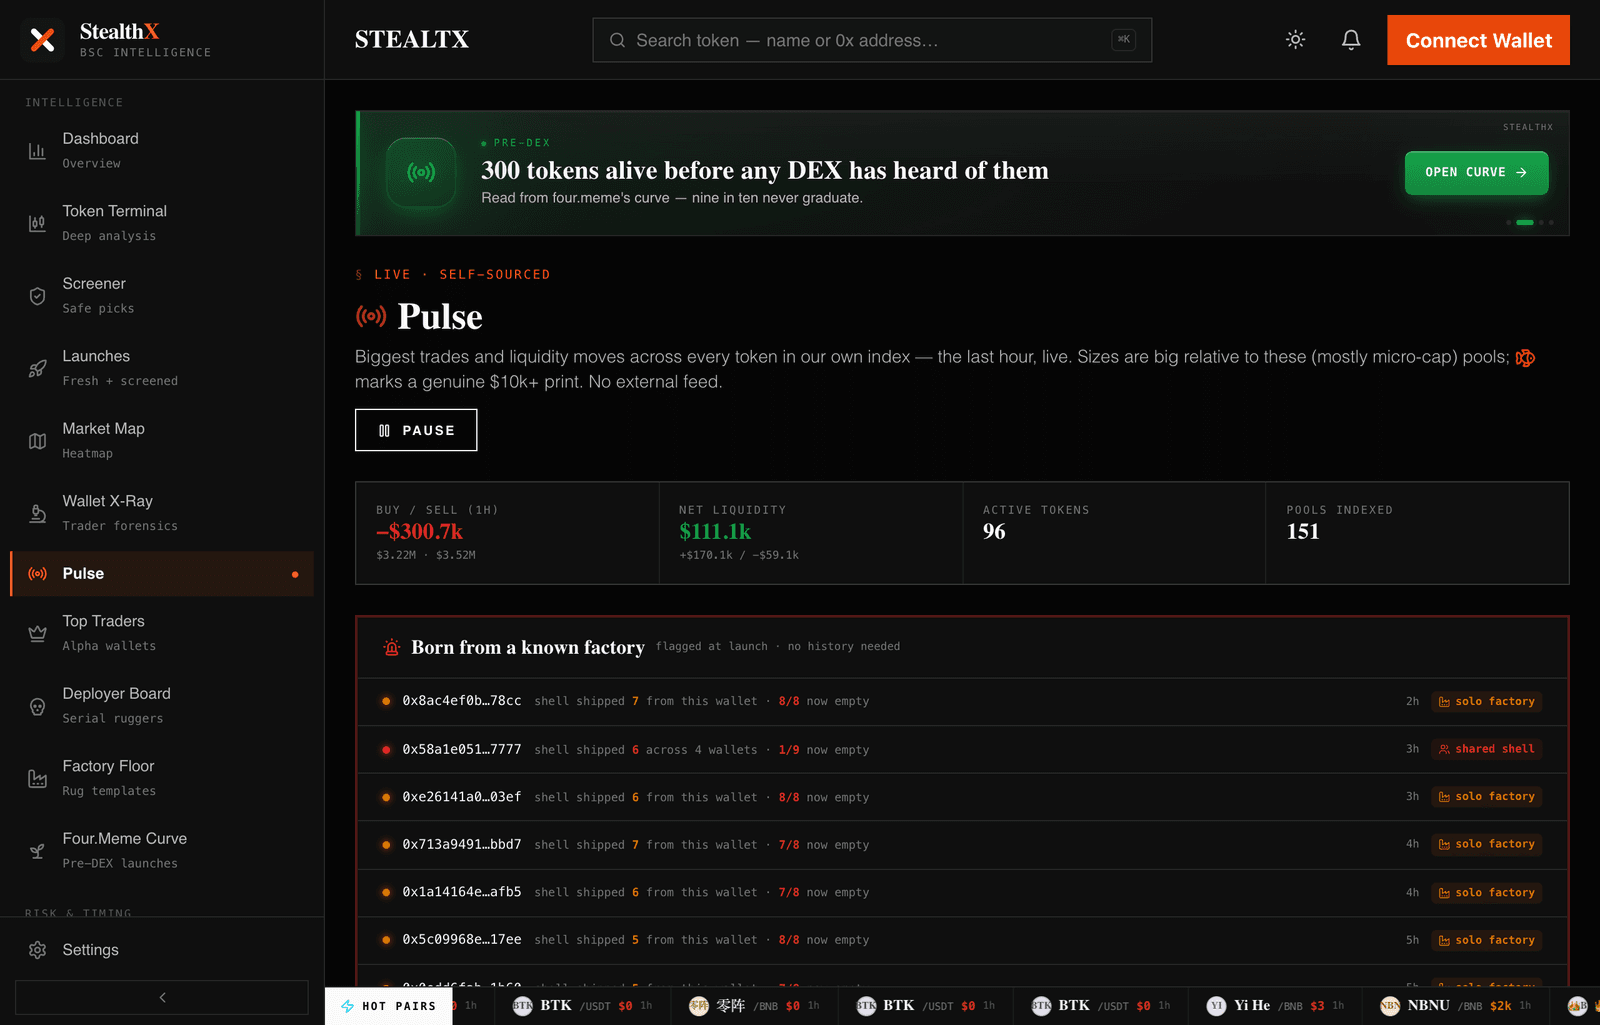1600x1025 pixels.
Task: Click the StealthX logo icon
Action: coord(42,40)
